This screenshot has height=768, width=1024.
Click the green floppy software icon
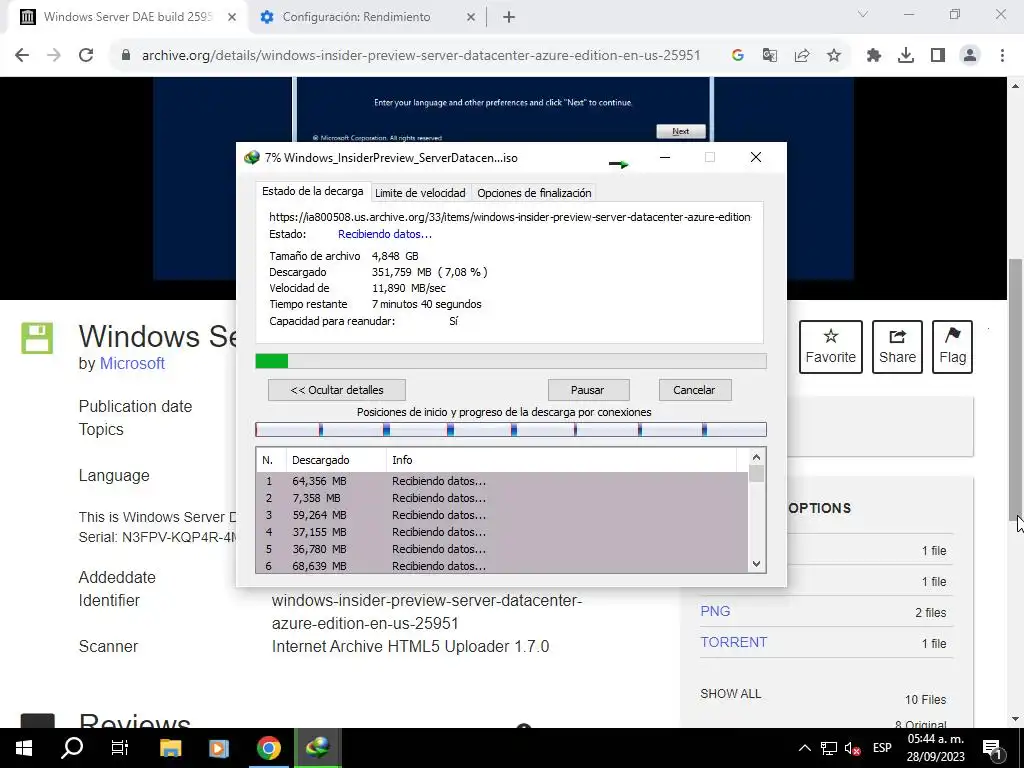click(x=37, y=338)
